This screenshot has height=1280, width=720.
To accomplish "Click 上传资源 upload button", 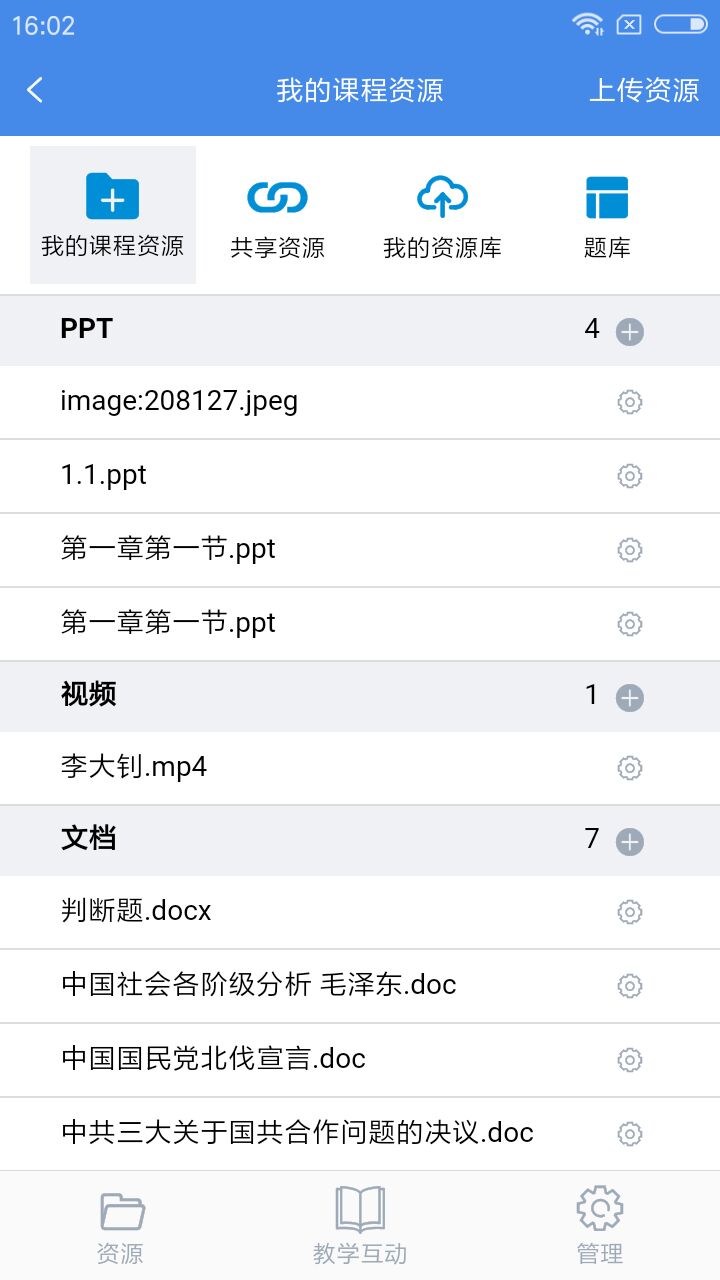I will click(643, 90).
